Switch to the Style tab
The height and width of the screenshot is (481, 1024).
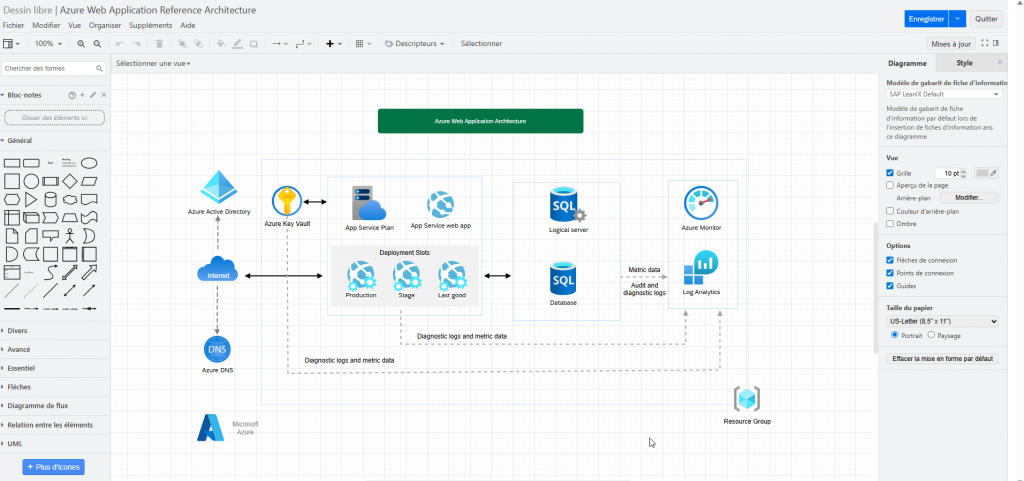[964, 63]
